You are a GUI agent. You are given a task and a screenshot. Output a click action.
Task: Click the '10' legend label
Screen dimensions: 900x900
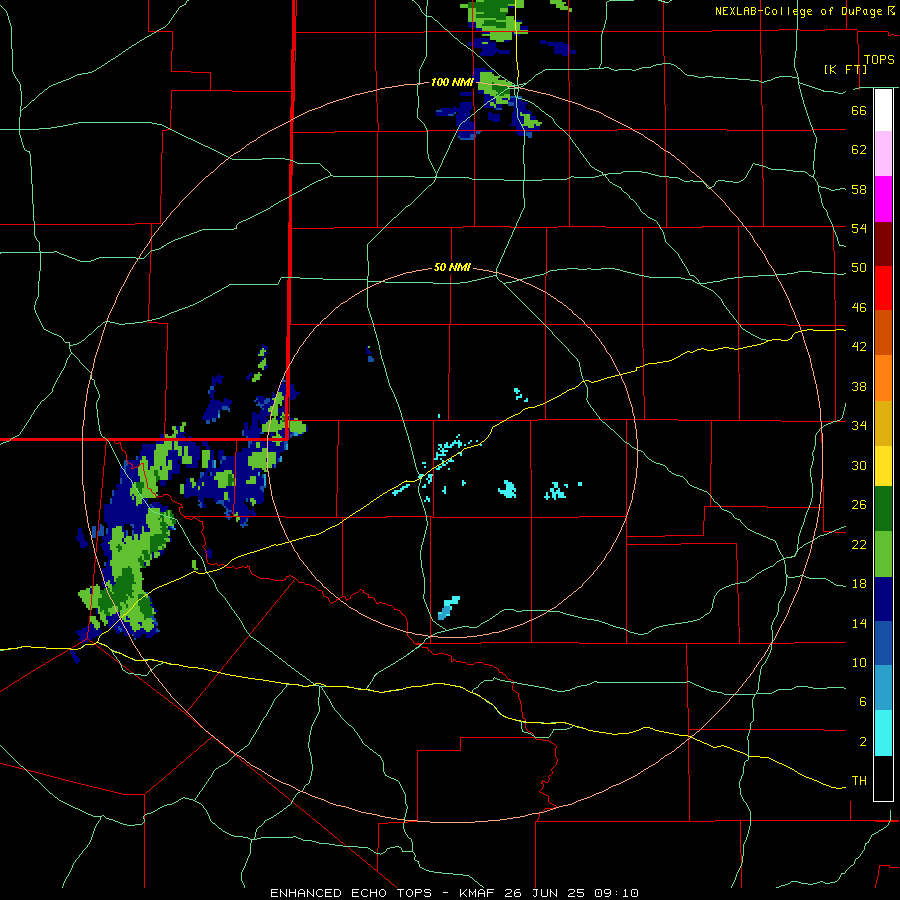859,662
